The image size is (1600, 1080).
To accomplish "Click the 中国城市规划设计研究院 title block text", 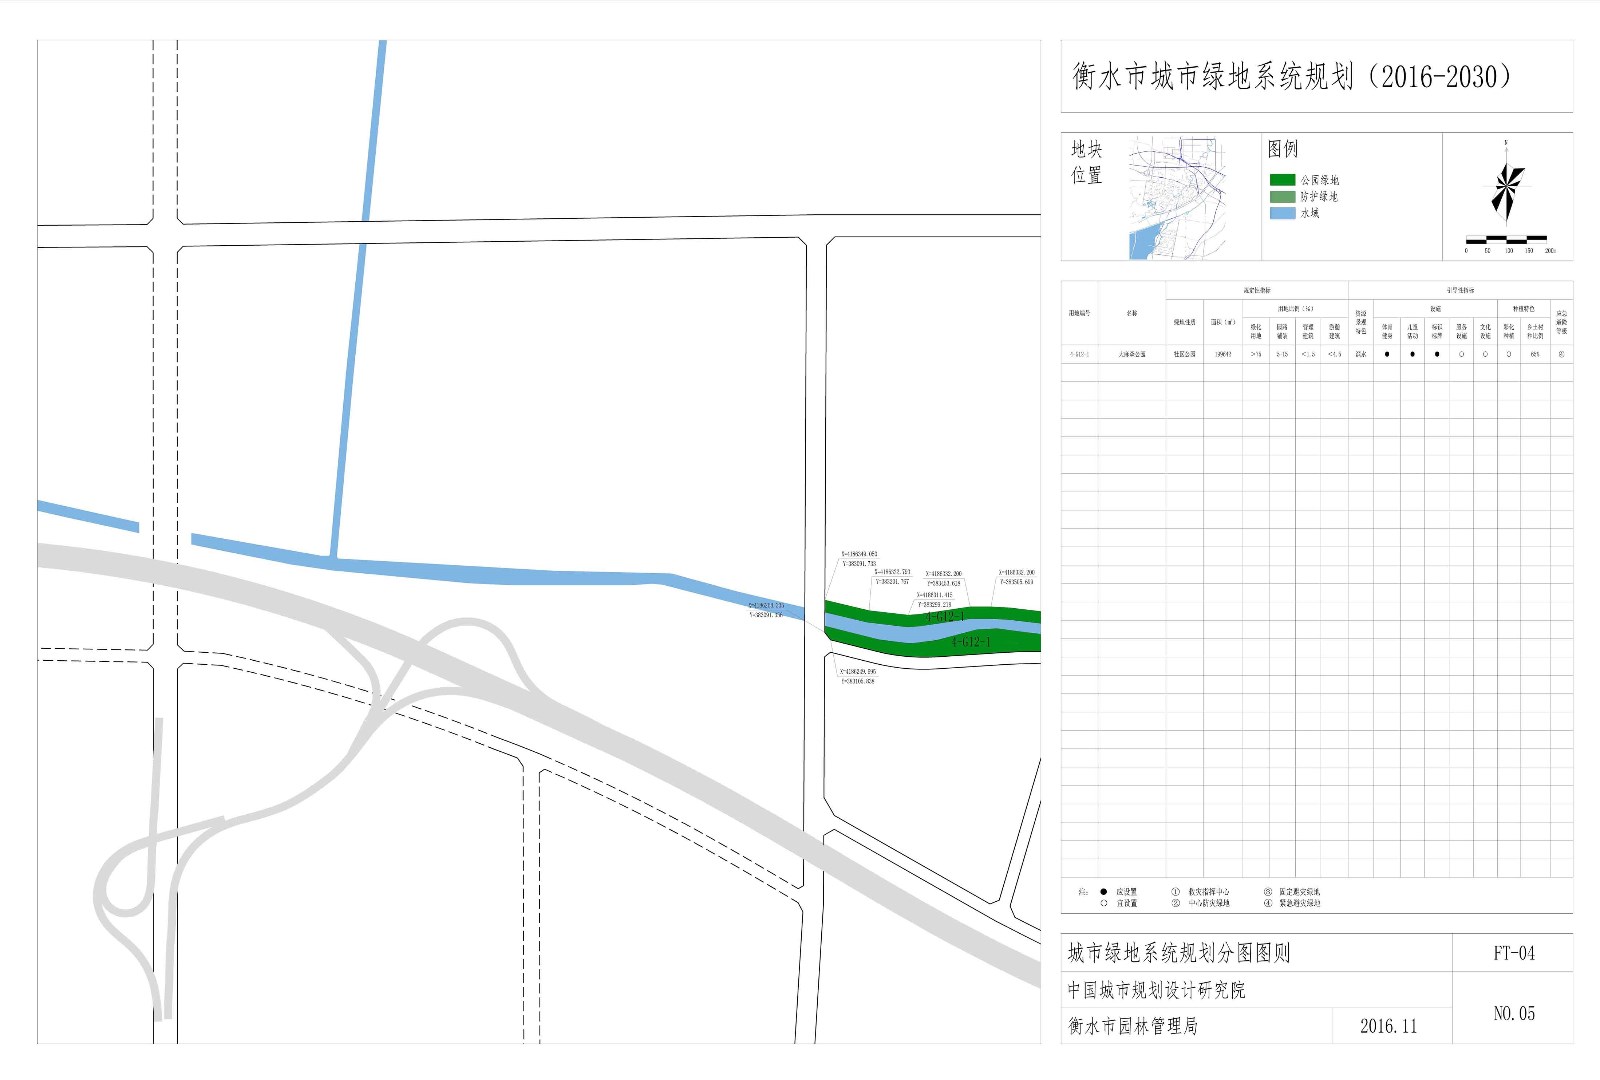I will (1156, 990).
